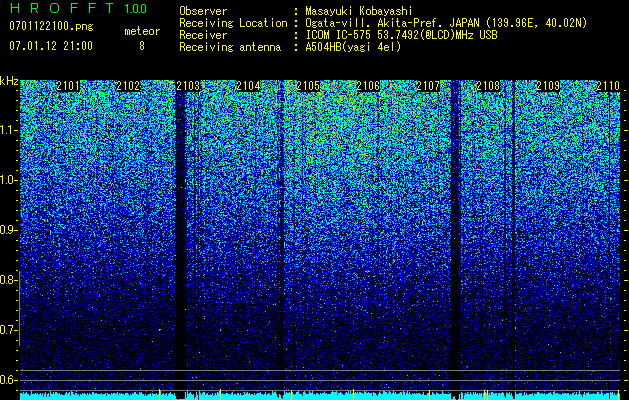Click the ICOM IC-575 receiver details
Screen dimensions: 629x400
(x=401, y=35)
